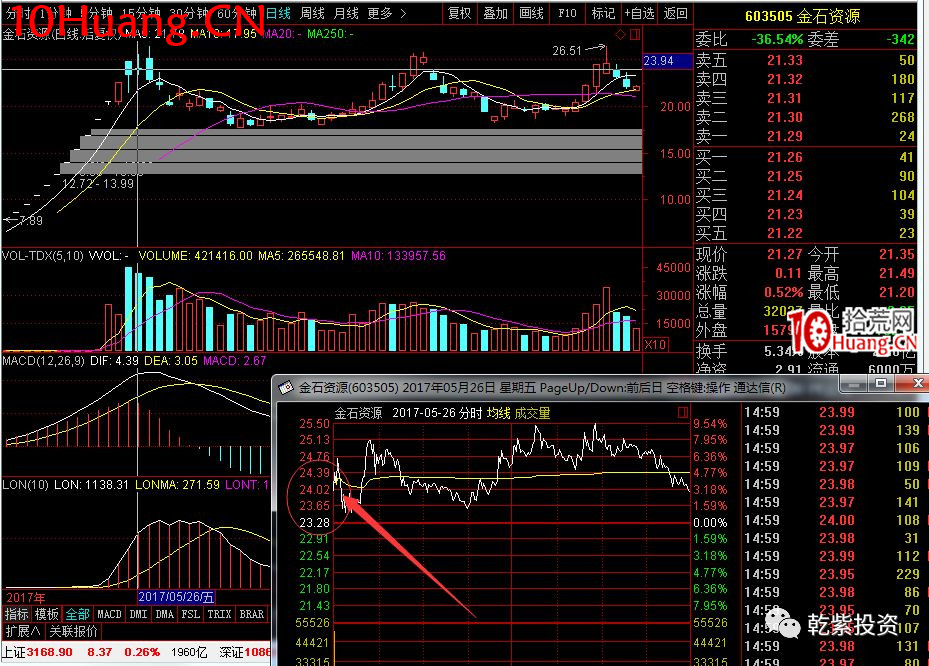929x666 pixels.
Task: Click the LON(10) indicator label
Action: 25,485
